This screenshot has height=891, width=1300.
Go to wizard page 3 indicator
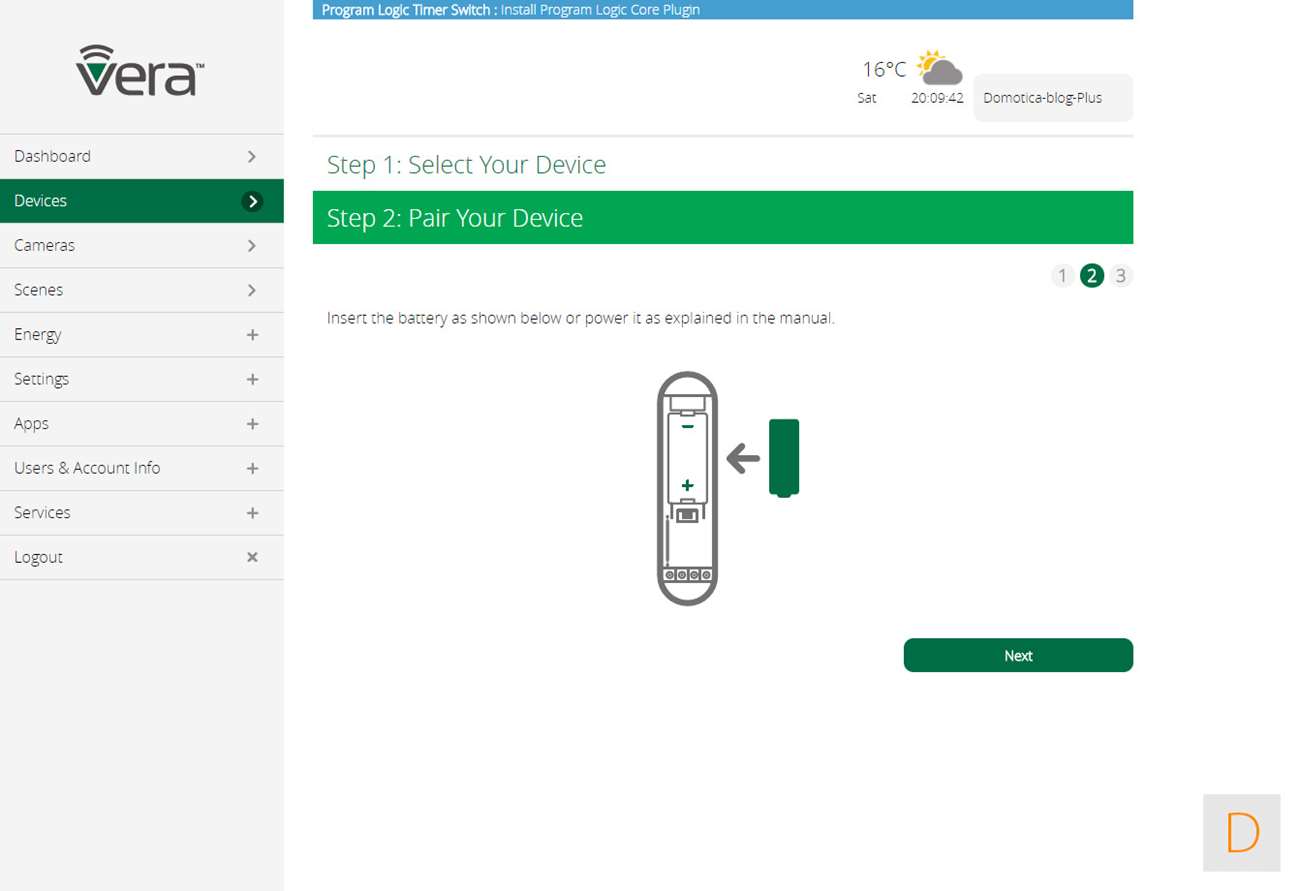1120,276
